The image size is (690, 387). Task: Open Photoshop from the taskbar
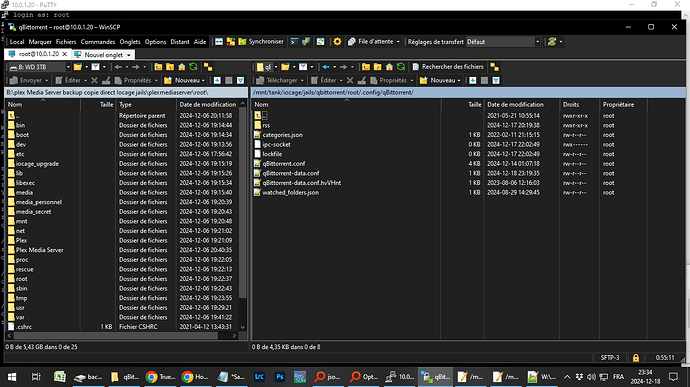click(279, 377)
